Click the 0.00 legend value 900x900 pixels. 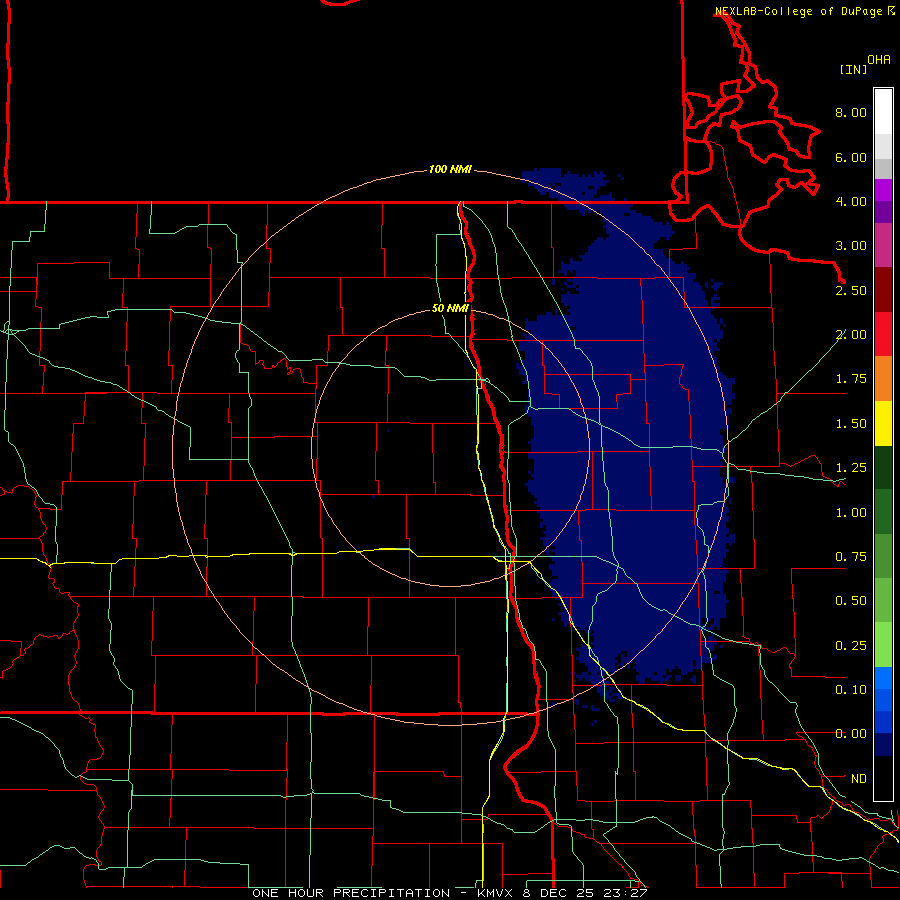coord(851,734)
